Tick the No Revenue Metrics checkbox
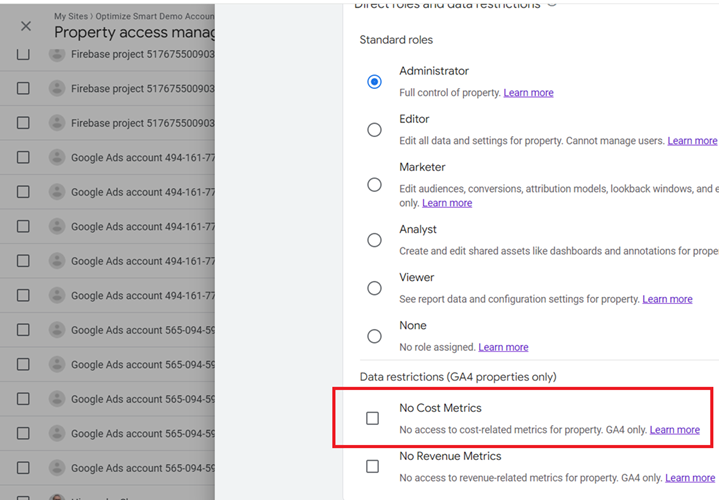Viewport: 719px width, 500px height. point(372,467)
